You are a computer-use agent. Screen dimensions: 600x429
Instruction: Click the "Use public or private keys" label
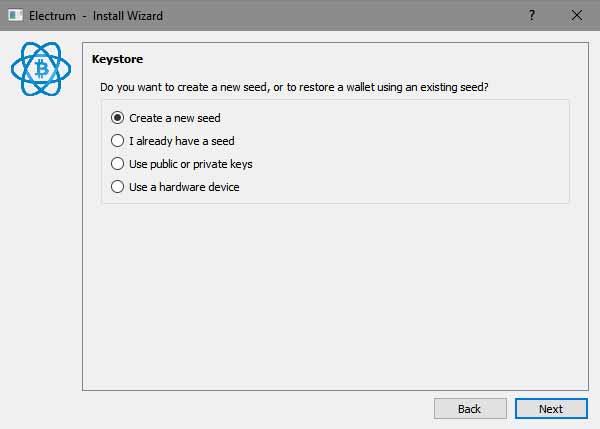pos(191,164)
